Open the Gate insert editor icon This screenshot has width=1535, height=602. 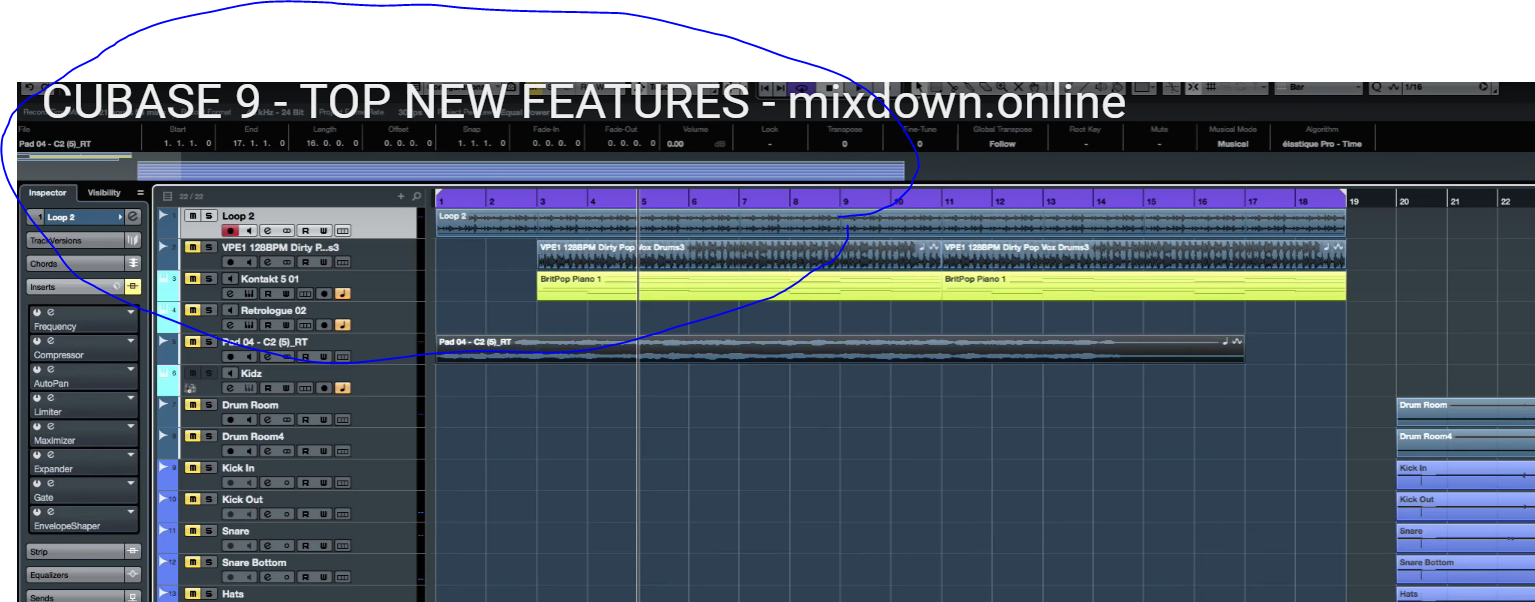point(51,484)
